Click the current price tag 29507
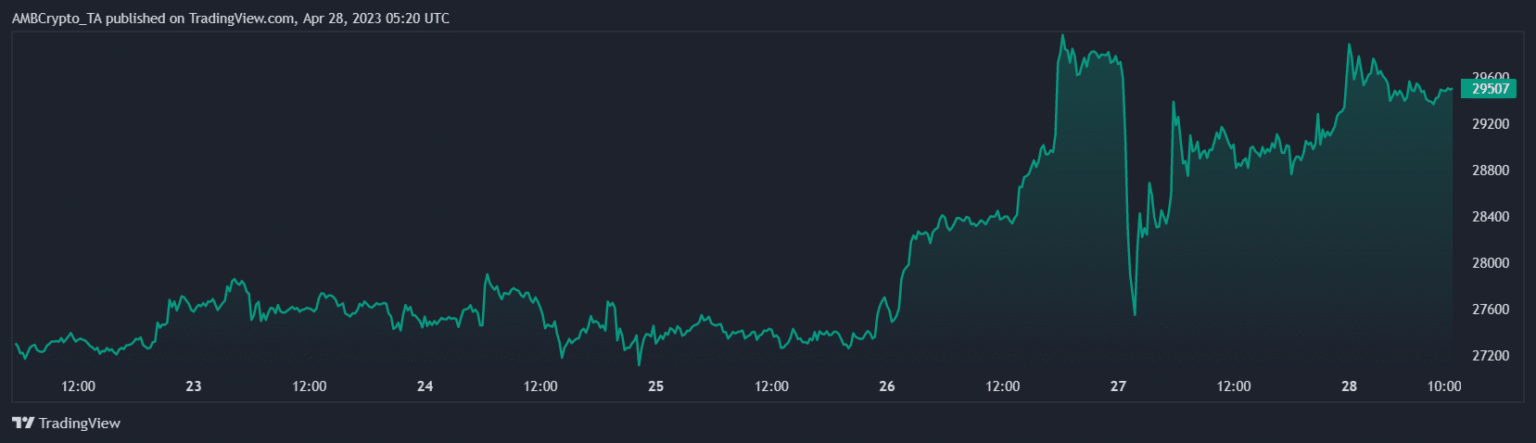This screenshot has width=1536, height=443. pos(1488,89)
